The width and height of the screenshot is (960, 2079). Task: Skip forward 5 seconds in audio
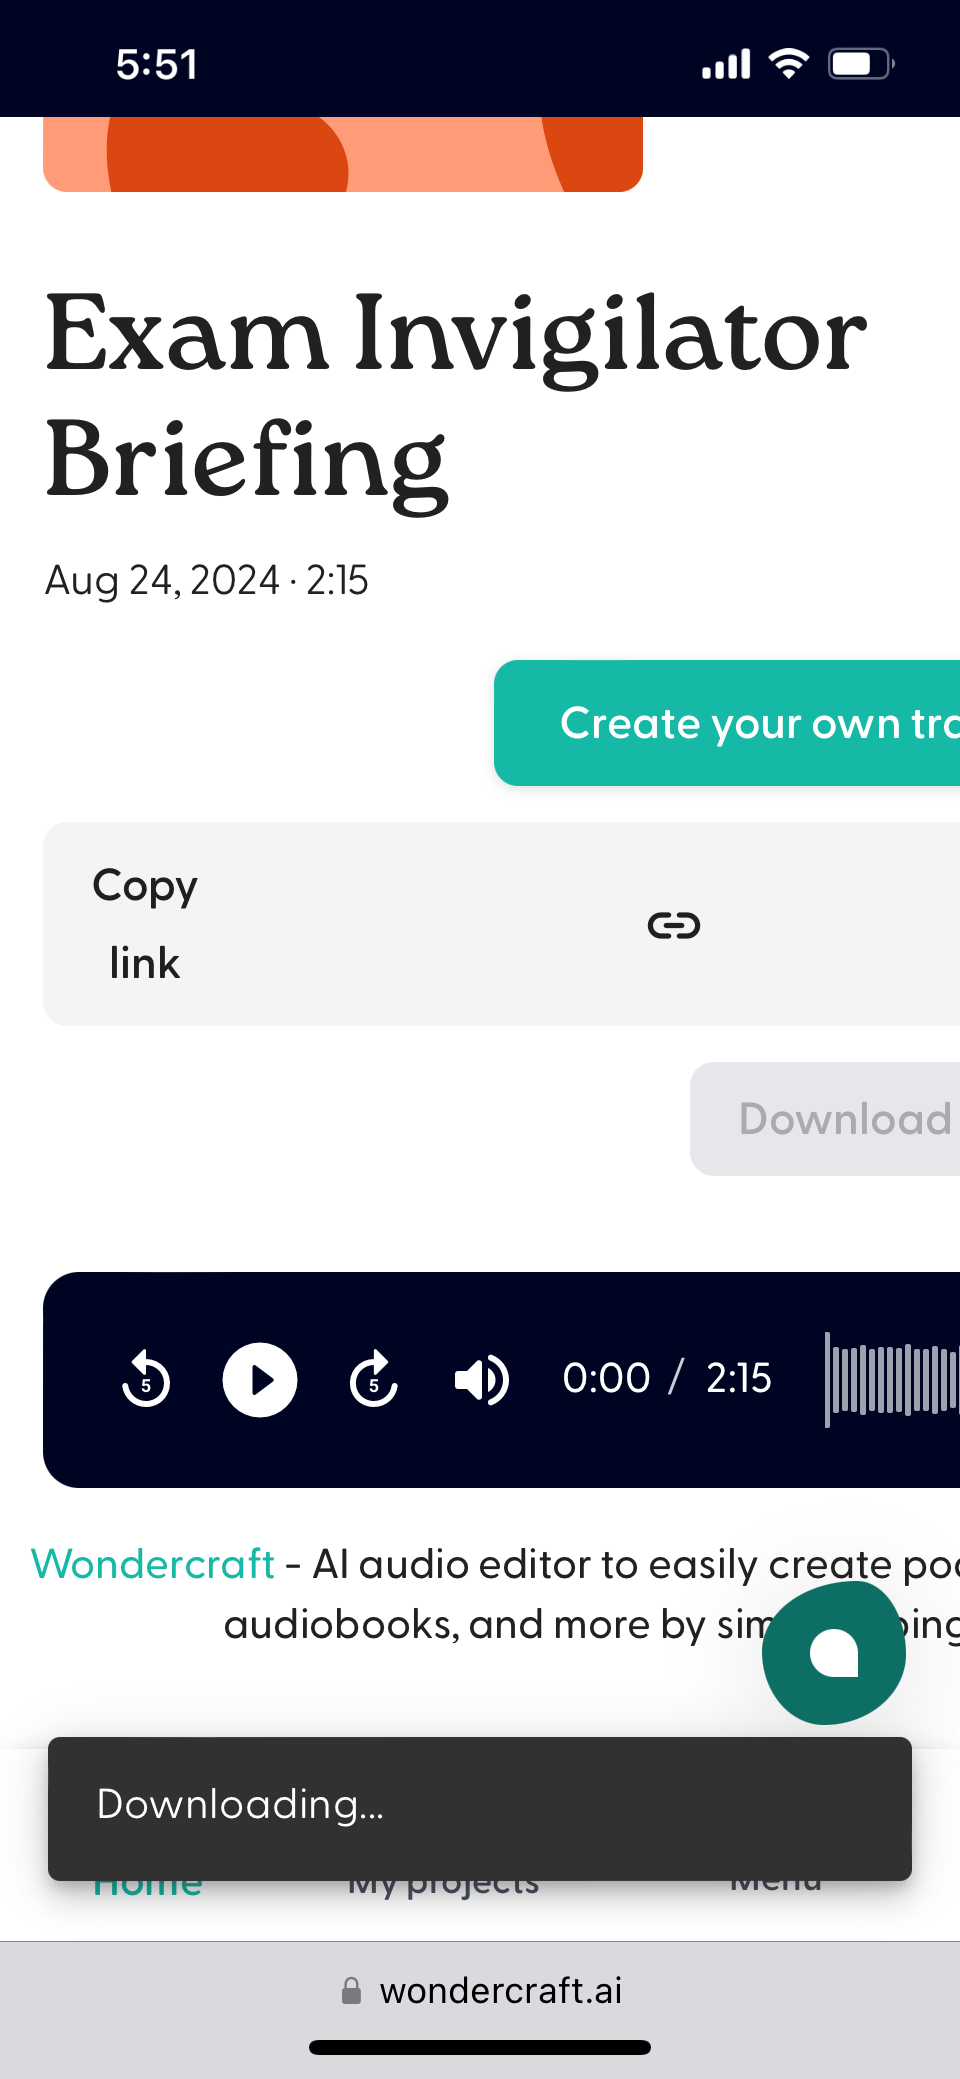click(x=374, y=1380)
